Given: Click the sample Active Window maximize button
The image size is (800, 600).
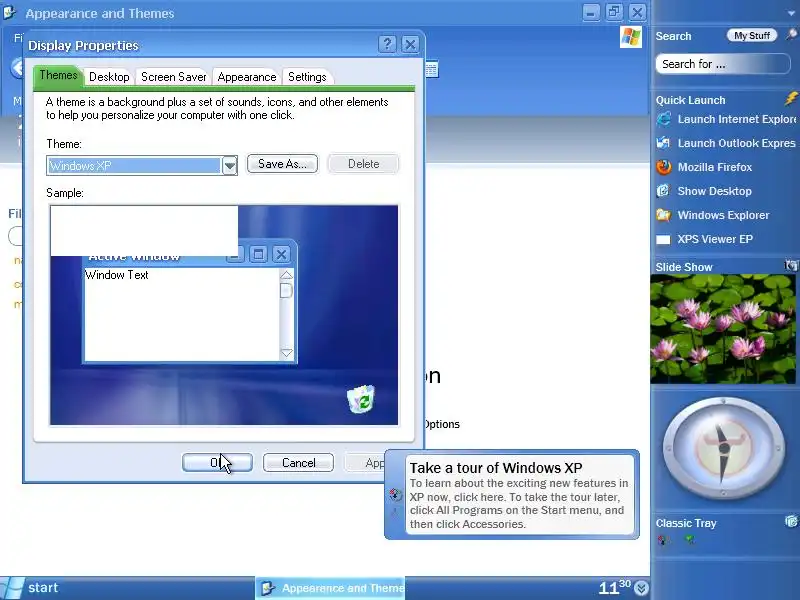Looking at the screenshot, I should click(258, 254).
